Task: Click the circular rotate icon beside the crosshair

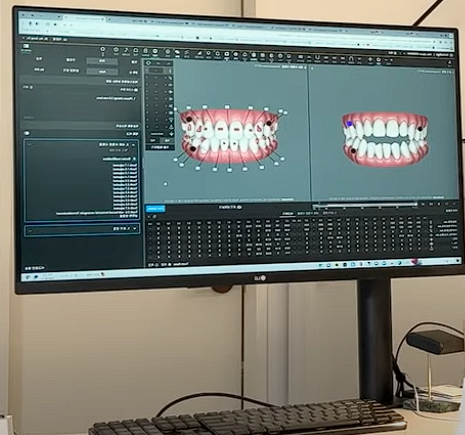Action: (x=378, y=60)
